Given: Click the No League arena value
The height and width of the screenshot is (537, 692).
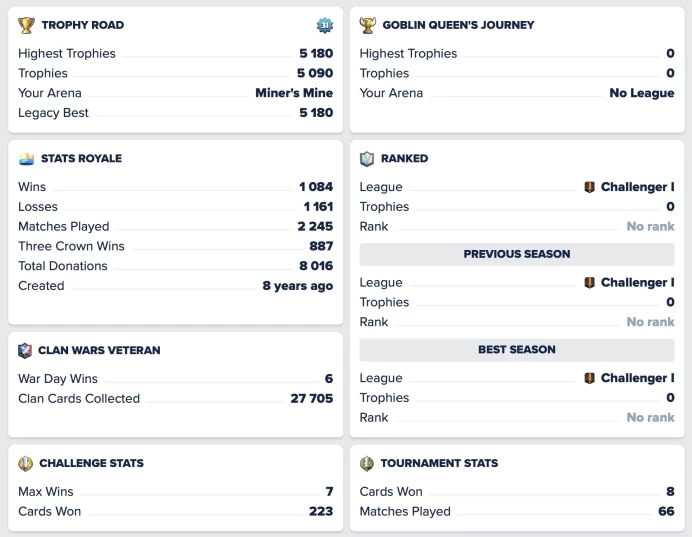Looking at the screenshot, I should click(642, 93).
